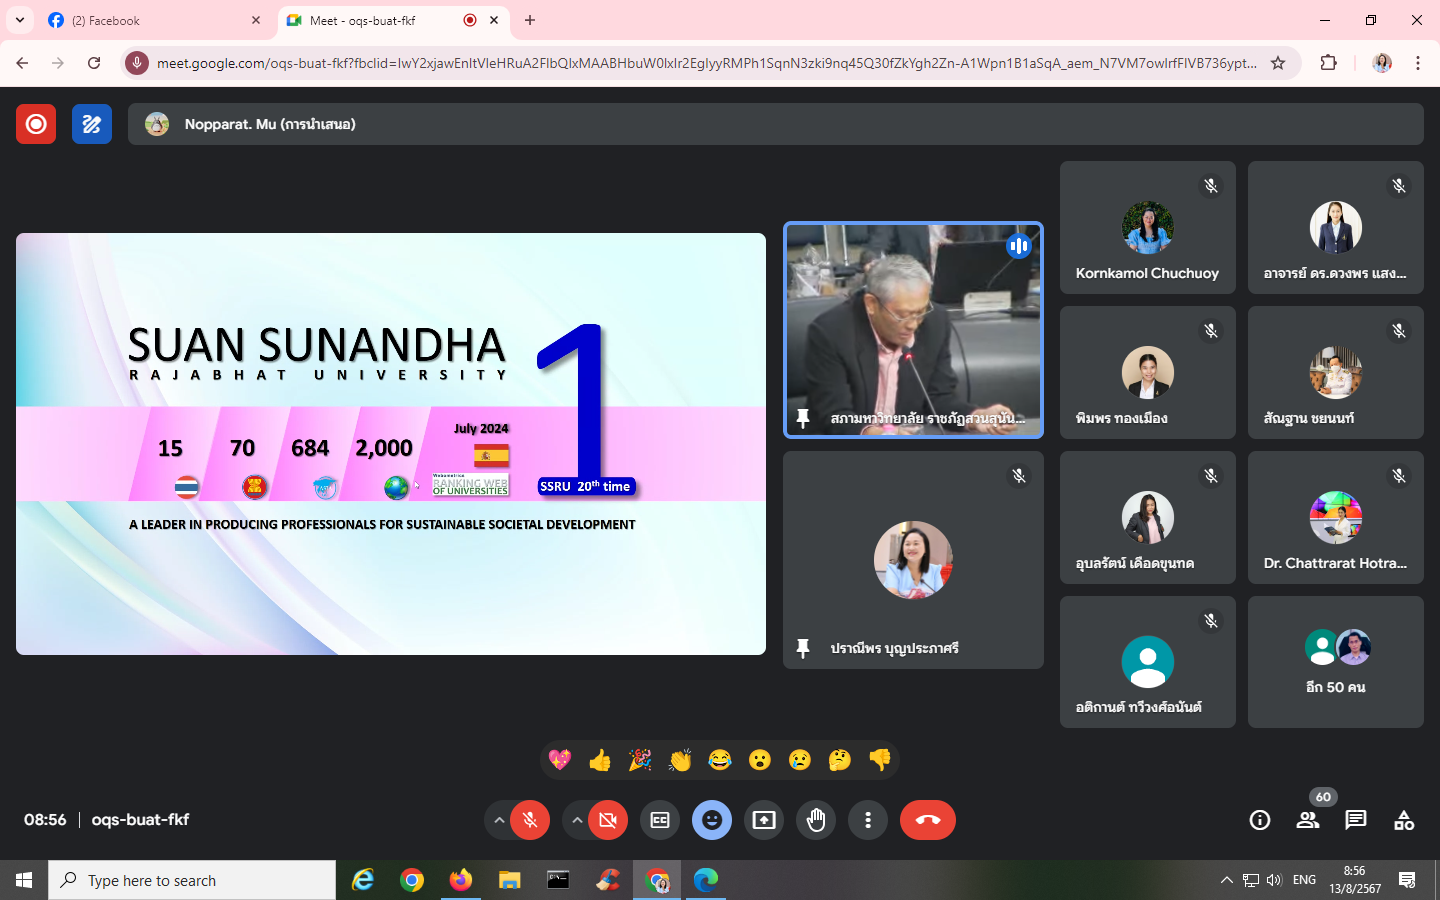The image size is (1440, 900).
Task: Open the activities shapes icon
Action: [x=1404, y=820]
